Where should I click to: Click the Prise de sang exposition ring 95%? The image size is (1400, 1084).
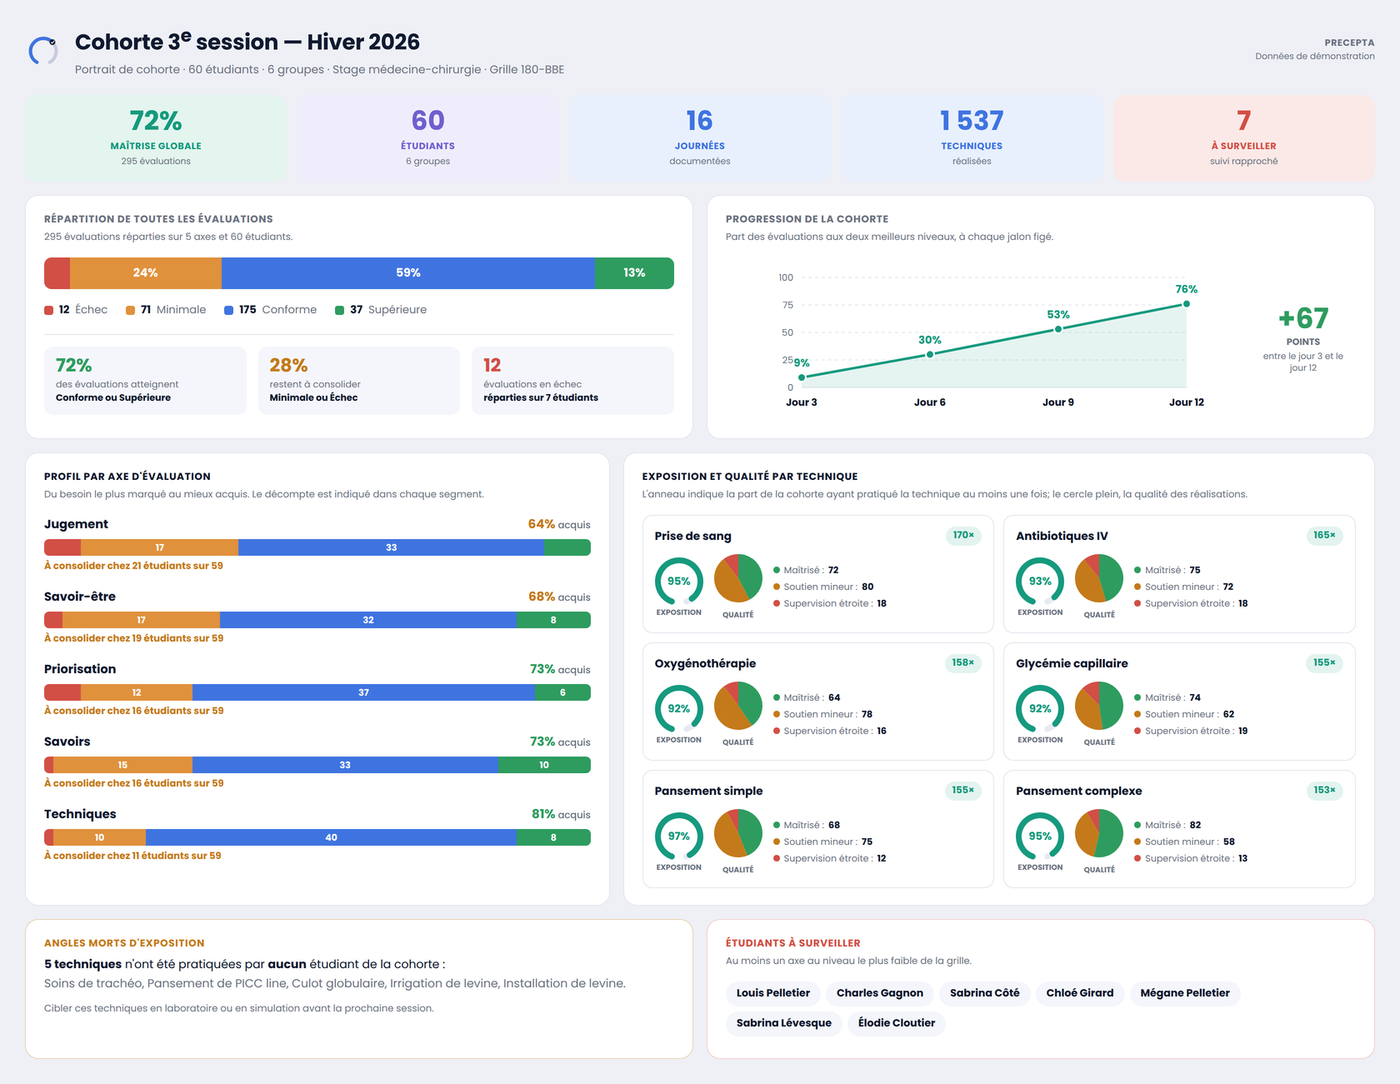pyautogui.click(x=679, y=581)
